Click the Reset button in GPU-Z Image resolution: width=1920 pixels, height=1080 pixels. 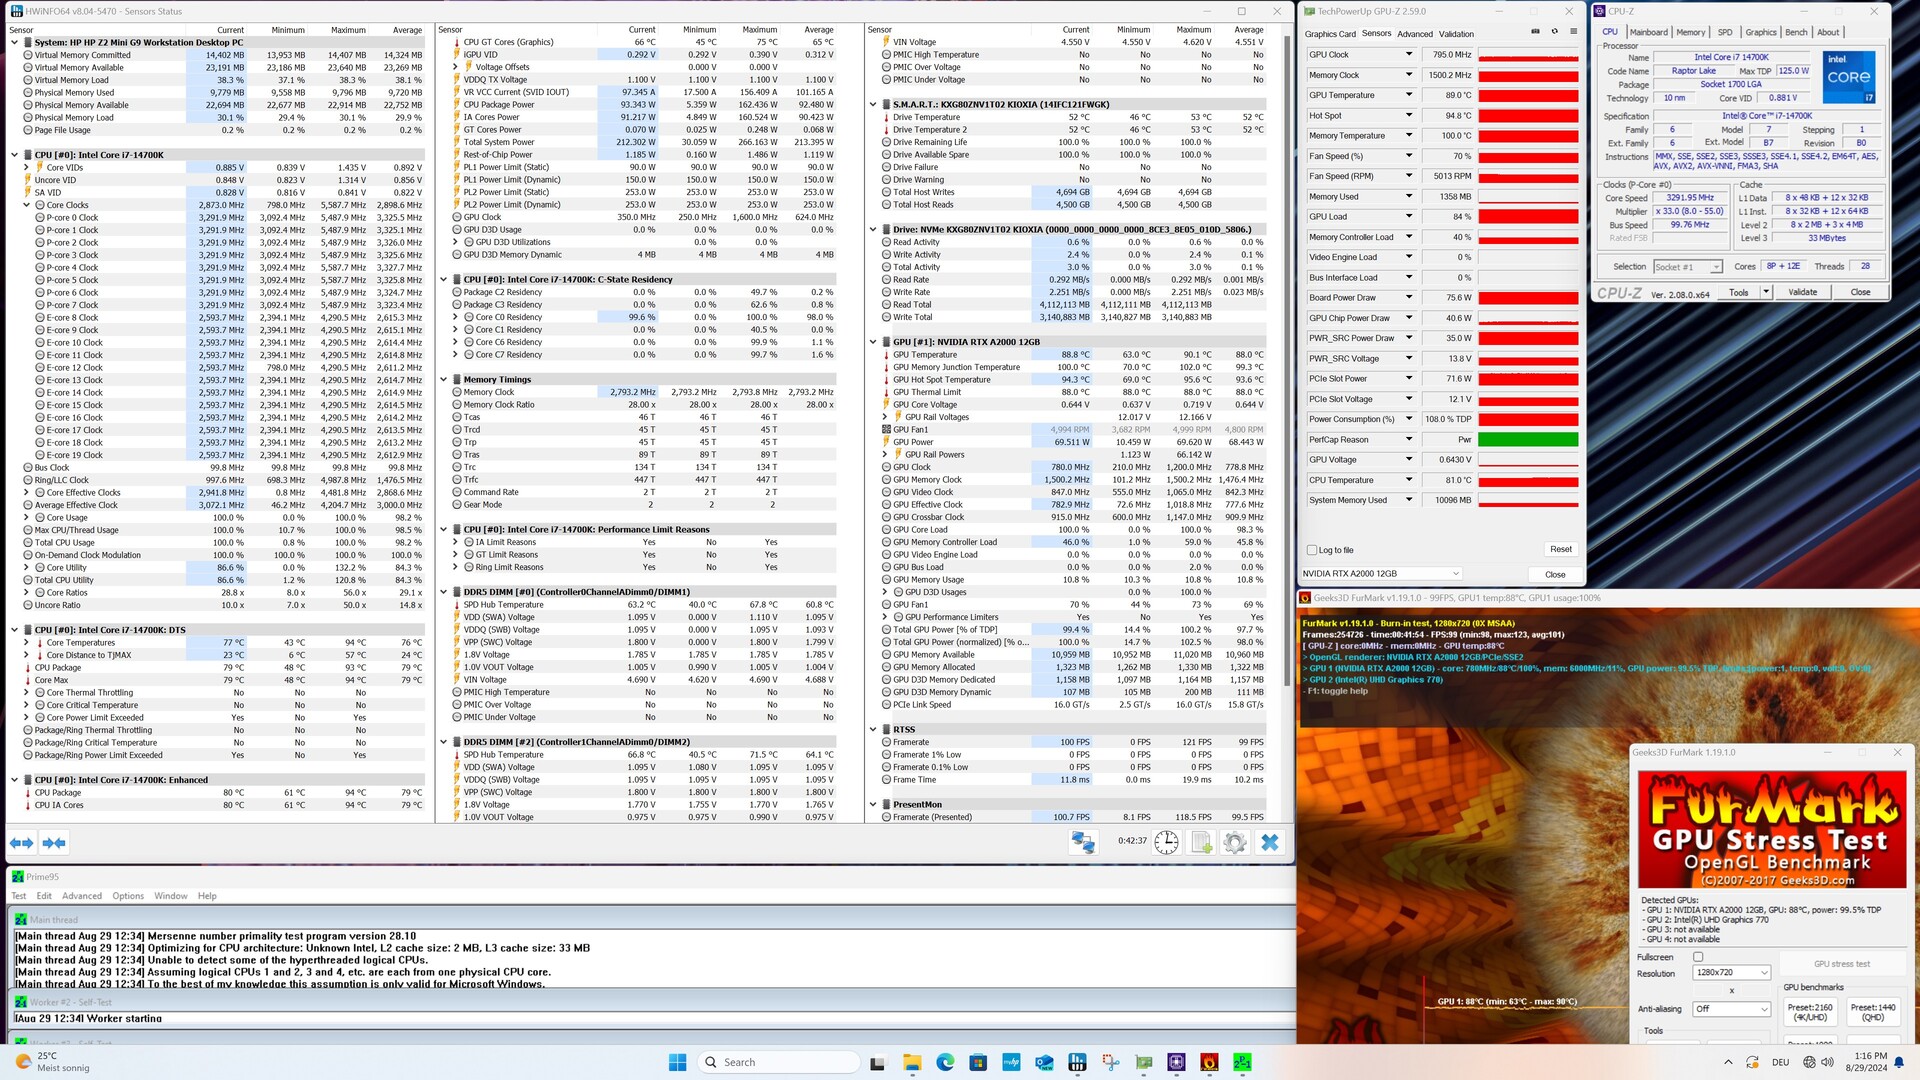[1560, 549]
